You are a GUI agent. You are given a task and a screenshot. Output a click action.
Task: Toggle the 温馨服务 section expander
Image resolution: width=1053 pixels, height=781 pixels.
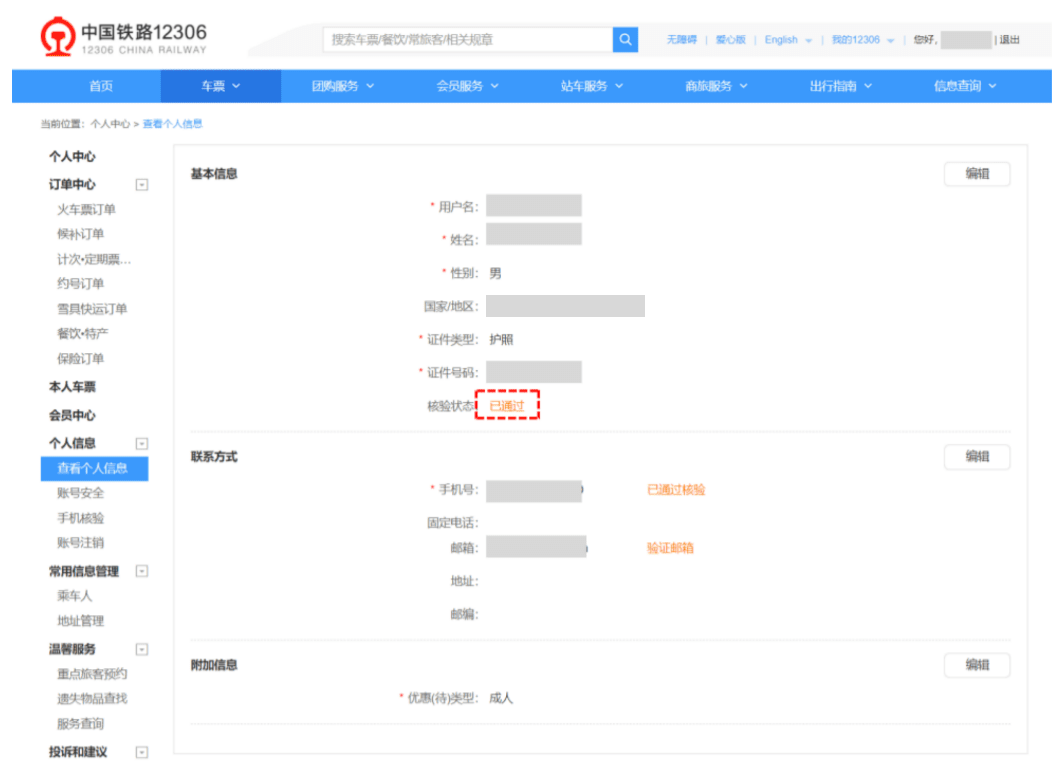coord(141,649)
